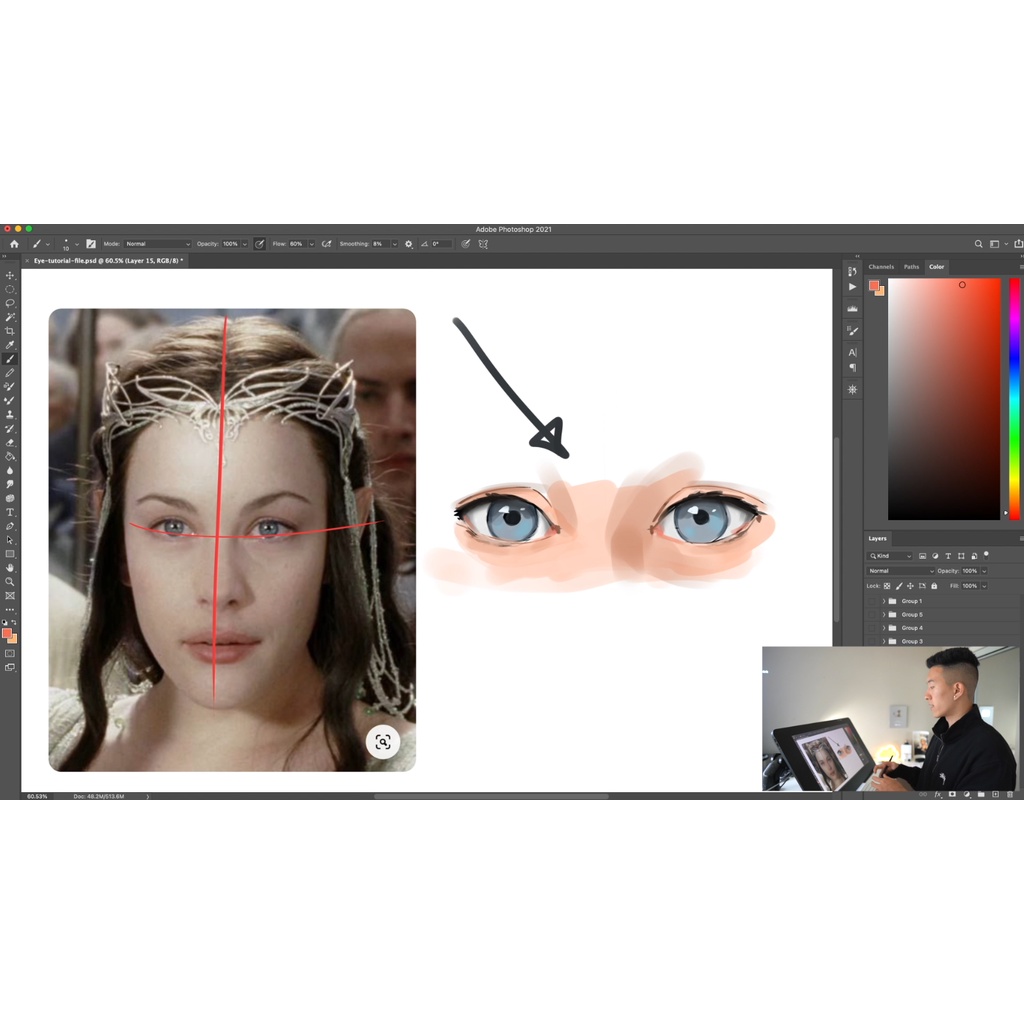Expand the Group 4 layer folder

pos(883,628)
